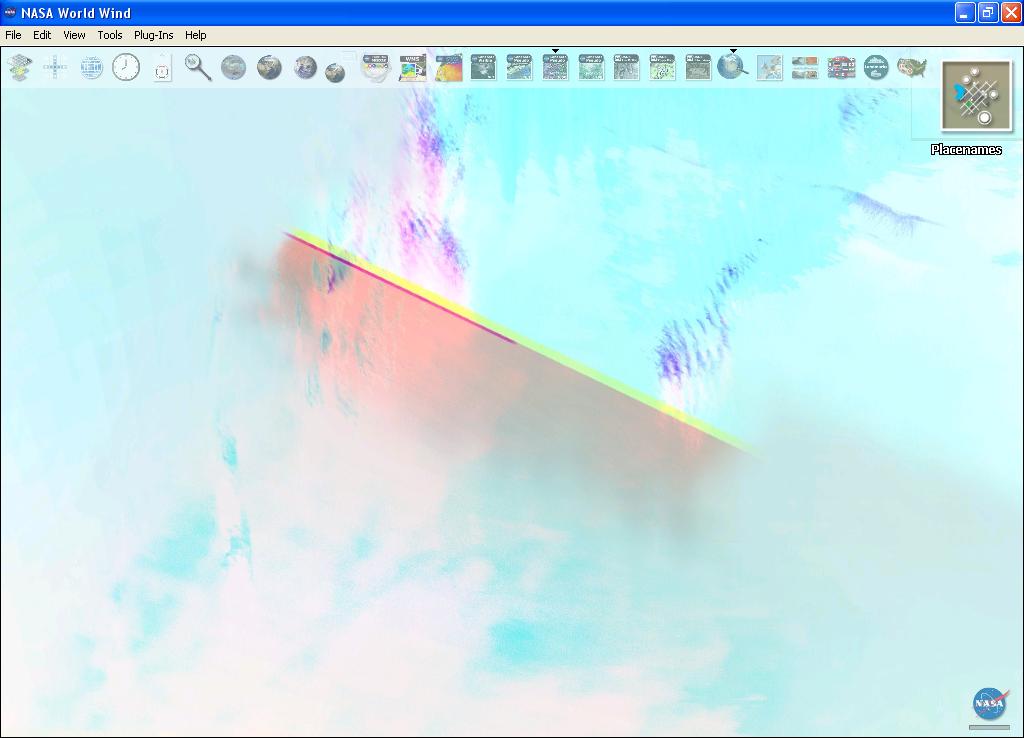1025x738 pixels.
Task: Toggle the United States map icon
Action: point(912,67)
